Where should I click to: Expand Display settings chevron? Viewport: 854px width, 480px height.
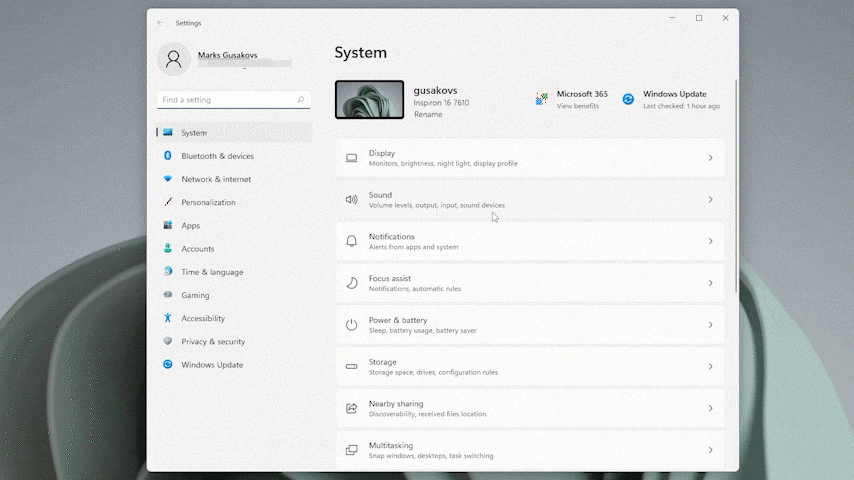(x=711, y=157)
